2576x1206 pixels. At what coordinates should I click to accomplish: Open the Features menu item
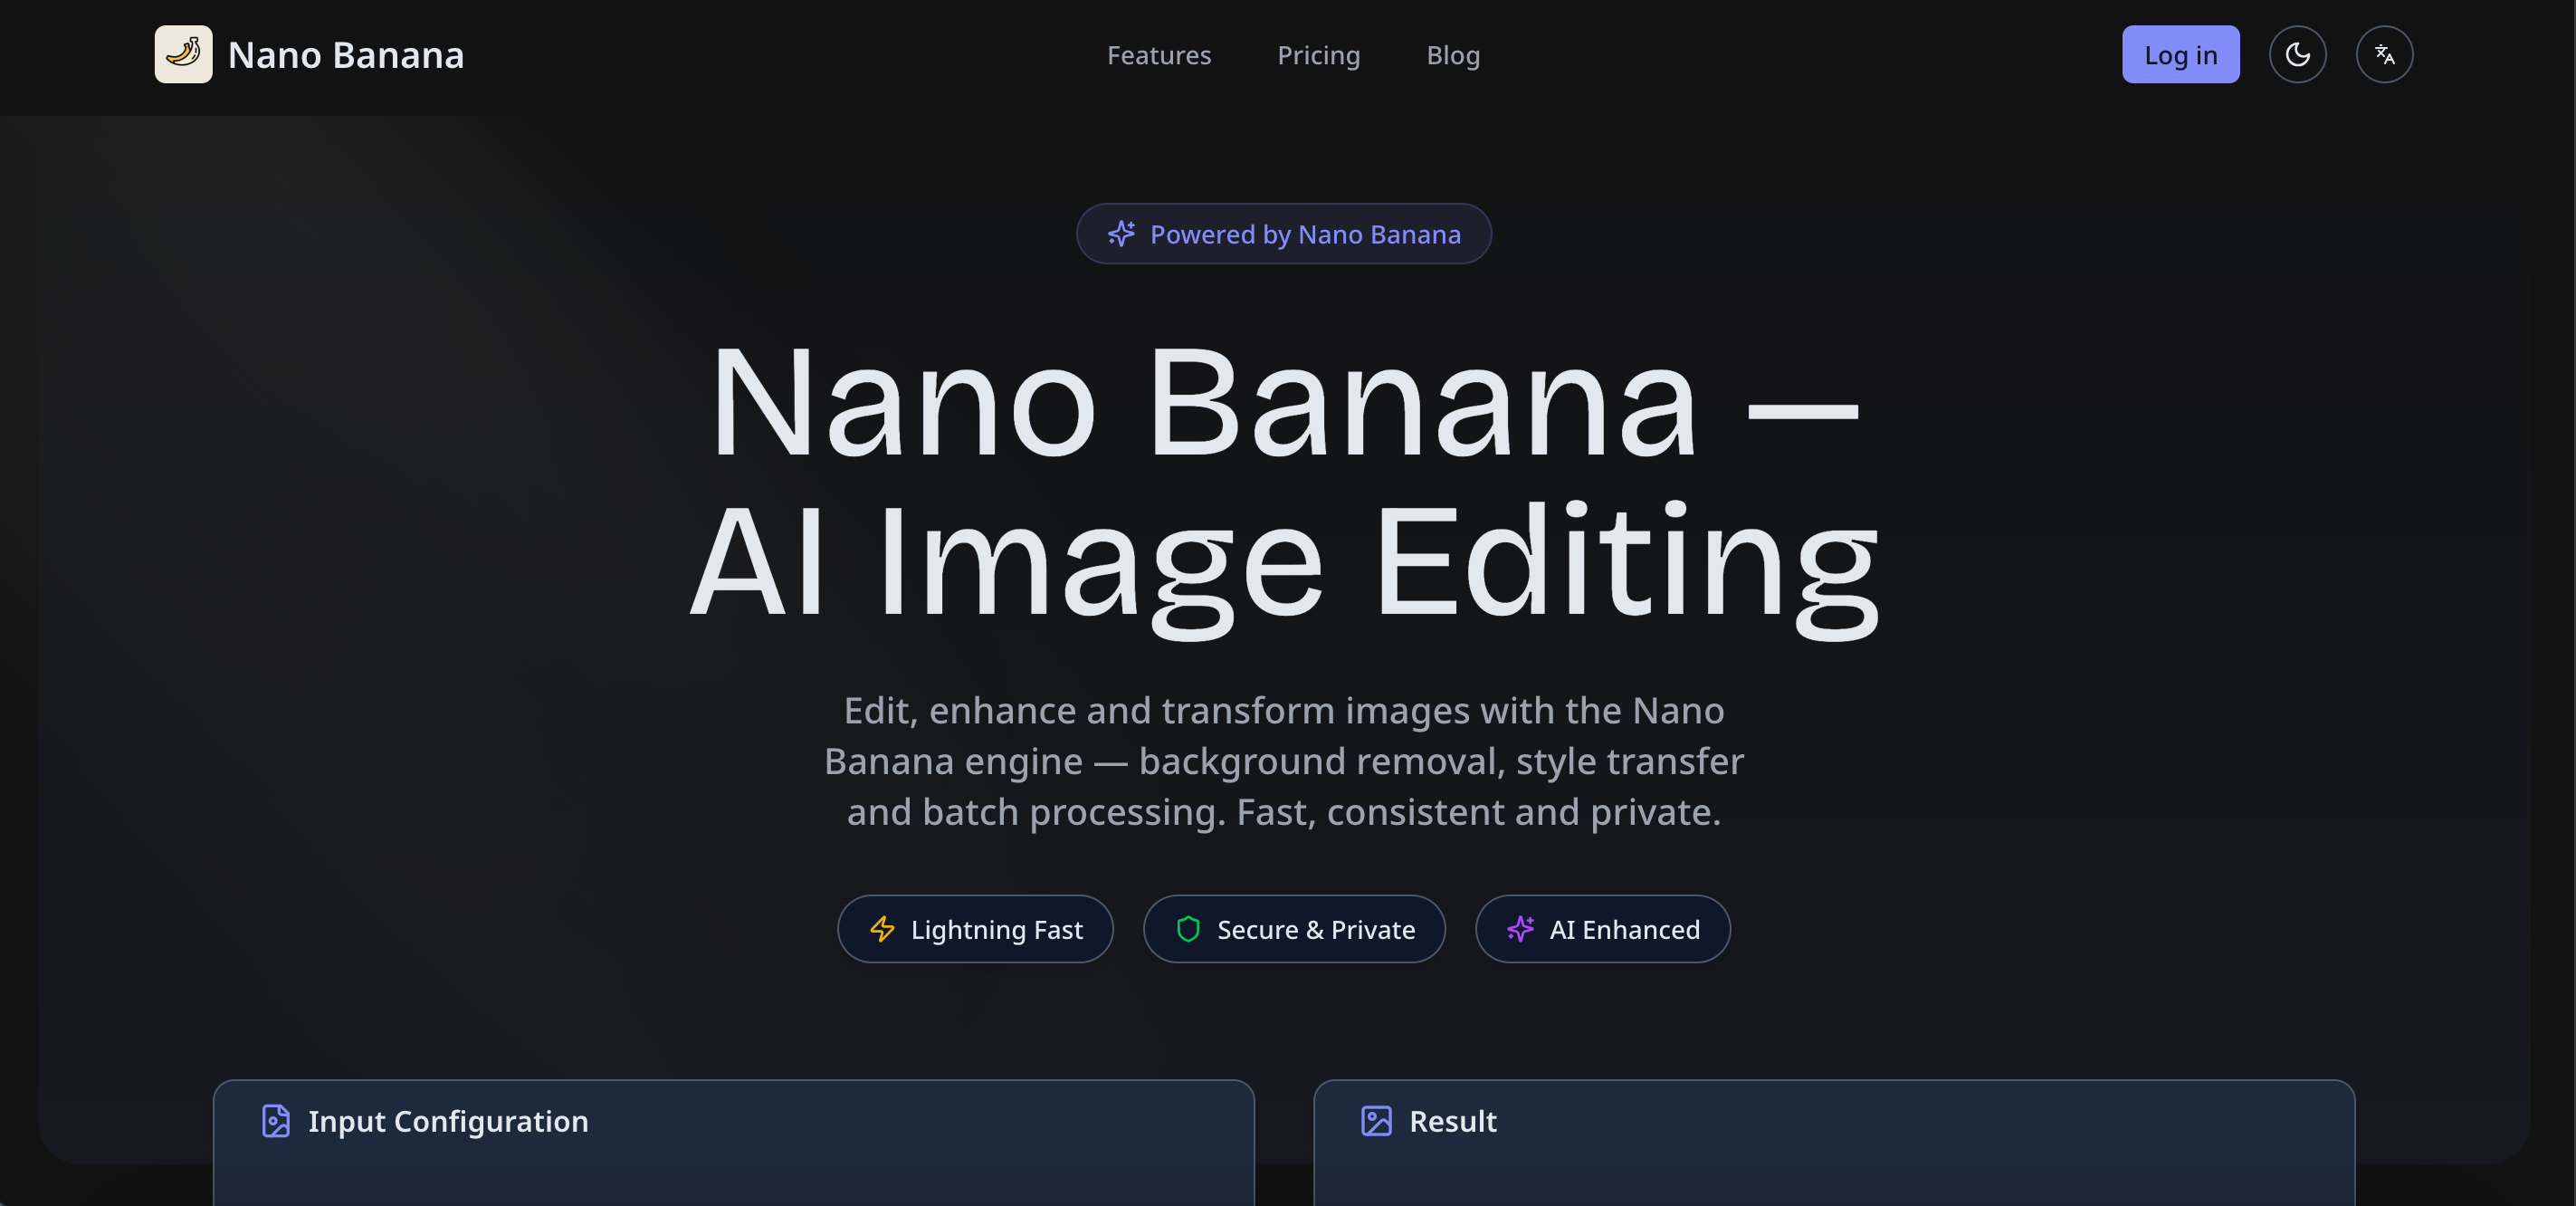[1158, 55]
